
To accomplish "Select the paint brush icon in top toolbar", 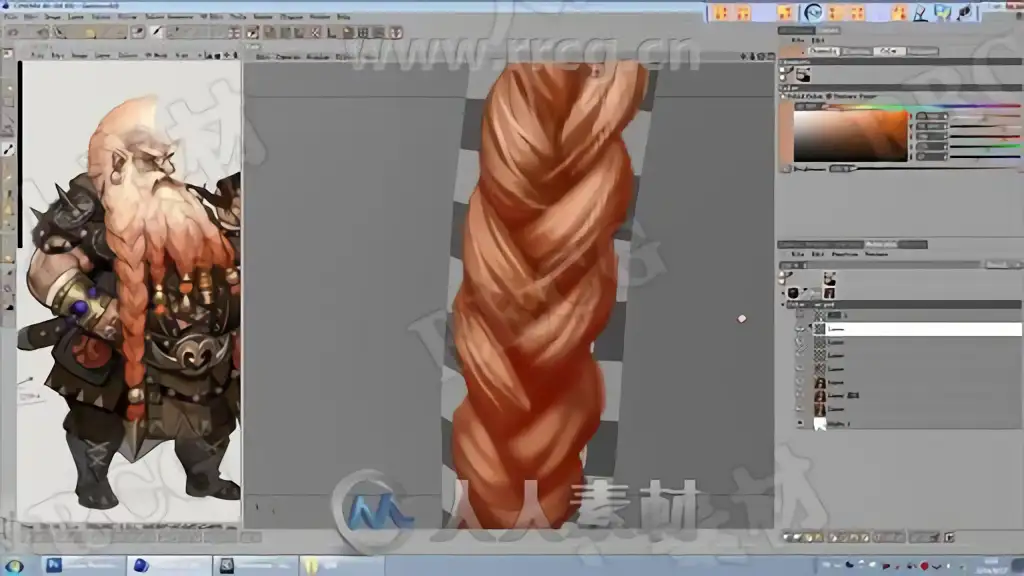I will (157, 32).
